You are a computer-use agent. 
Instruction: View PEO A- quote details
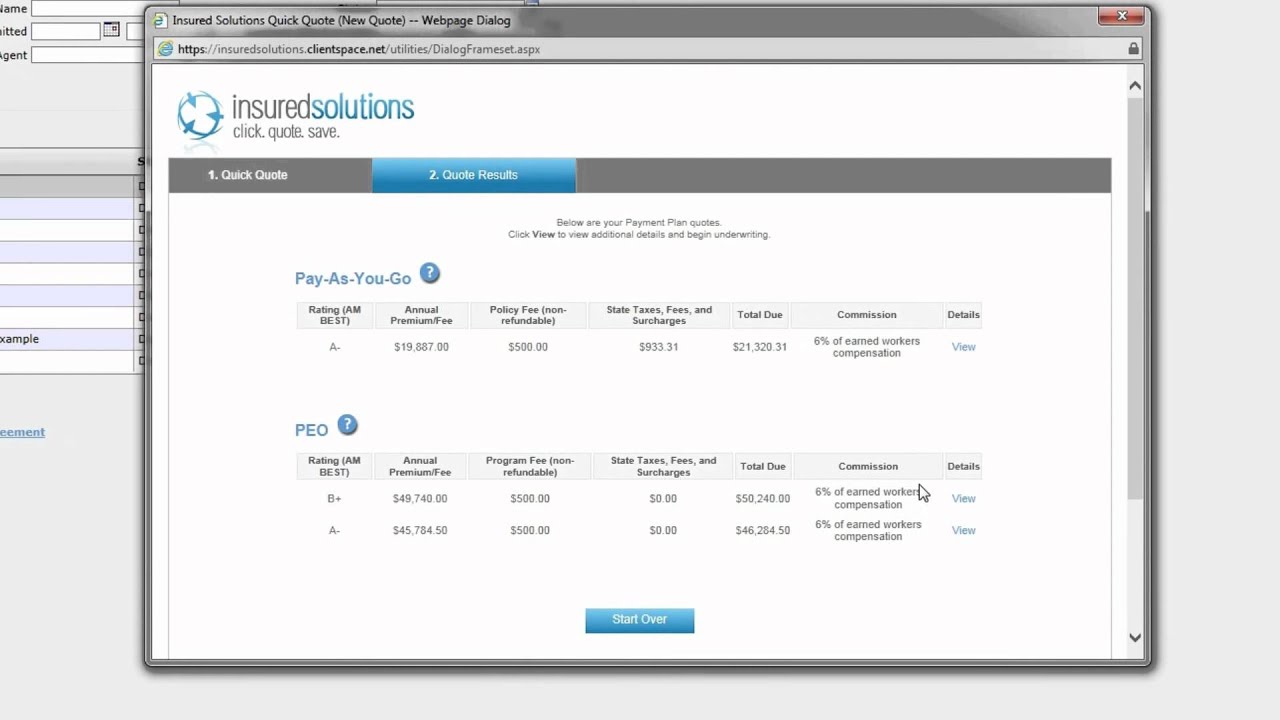point(963,530)
